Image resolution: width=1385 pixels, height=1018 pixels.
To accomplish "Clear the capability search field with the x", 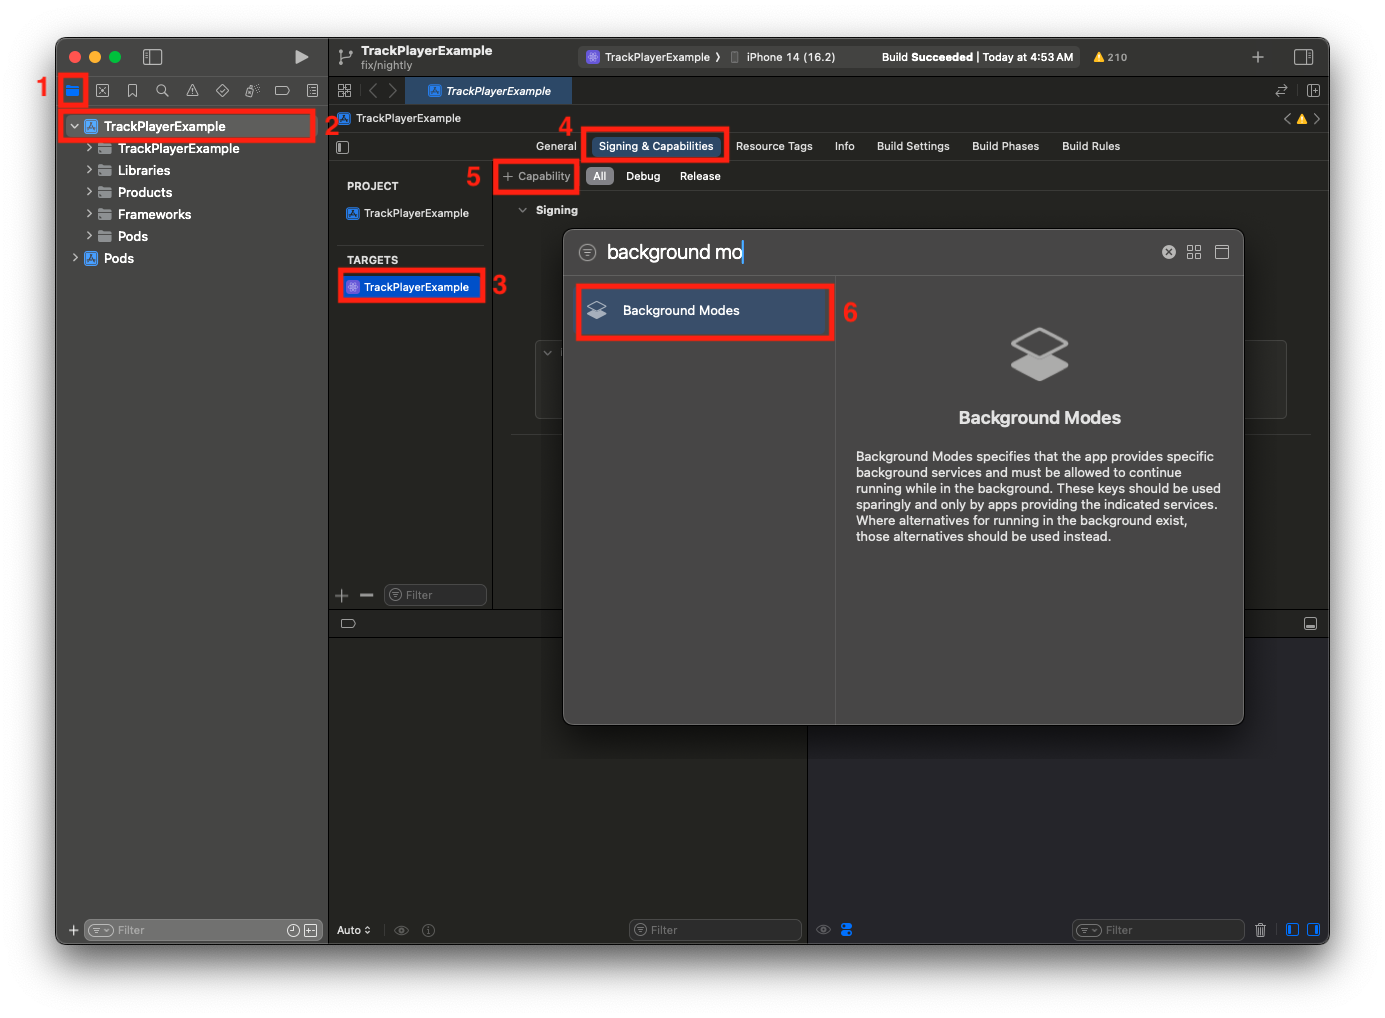I will point(1168,252).
